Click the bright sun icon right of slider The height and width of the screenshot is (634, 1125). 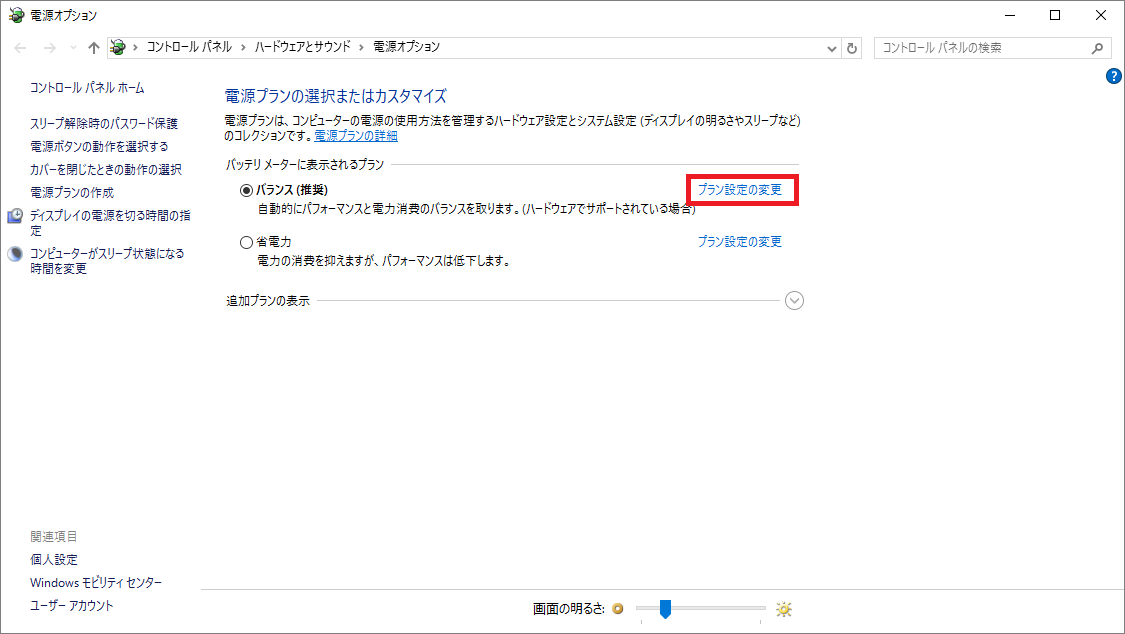783,609
